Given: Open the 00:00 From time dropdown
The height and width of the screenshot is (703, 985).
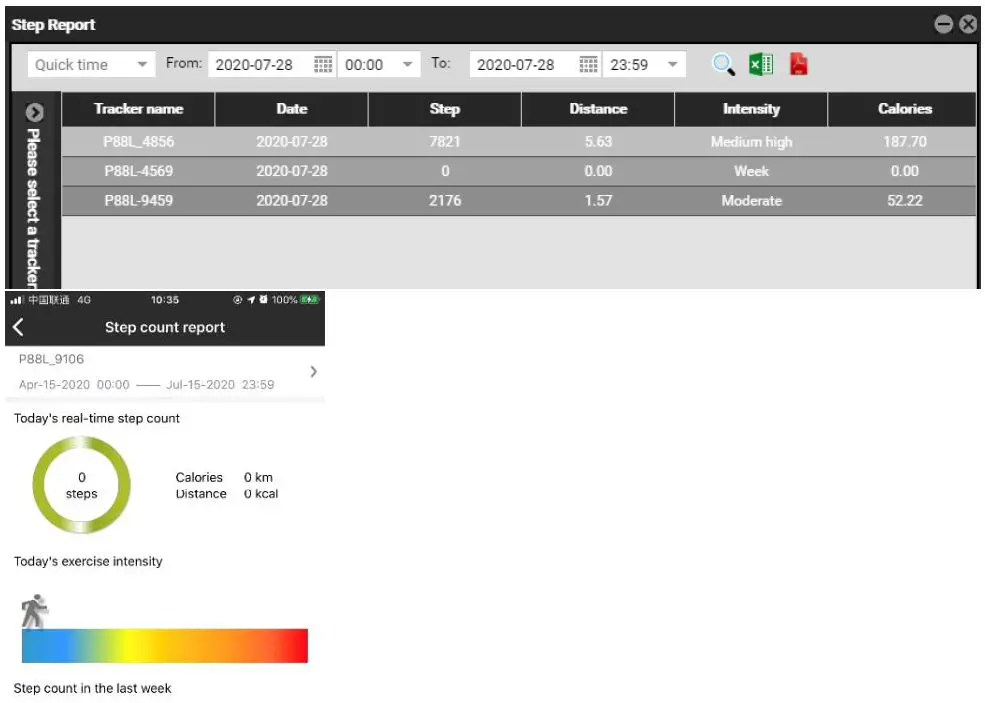Looking at the screenshot, I should pos(379,65).
